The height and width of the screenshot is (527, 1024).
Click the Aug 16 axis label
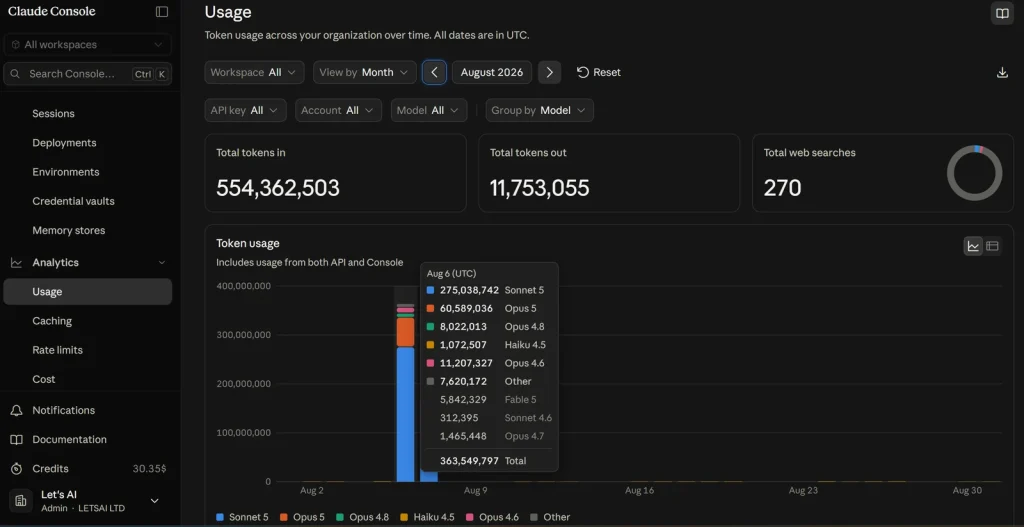(639, 490)
